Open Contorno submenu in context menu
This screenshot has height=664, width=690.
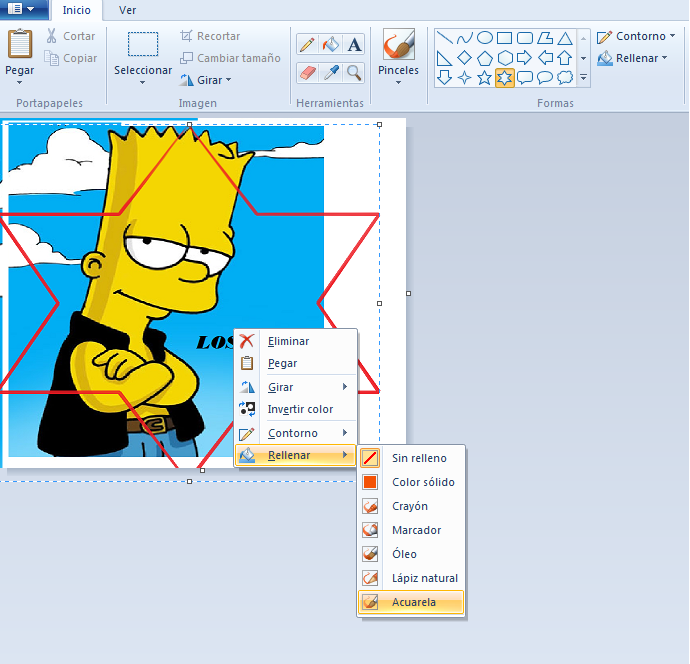[295, 433]
